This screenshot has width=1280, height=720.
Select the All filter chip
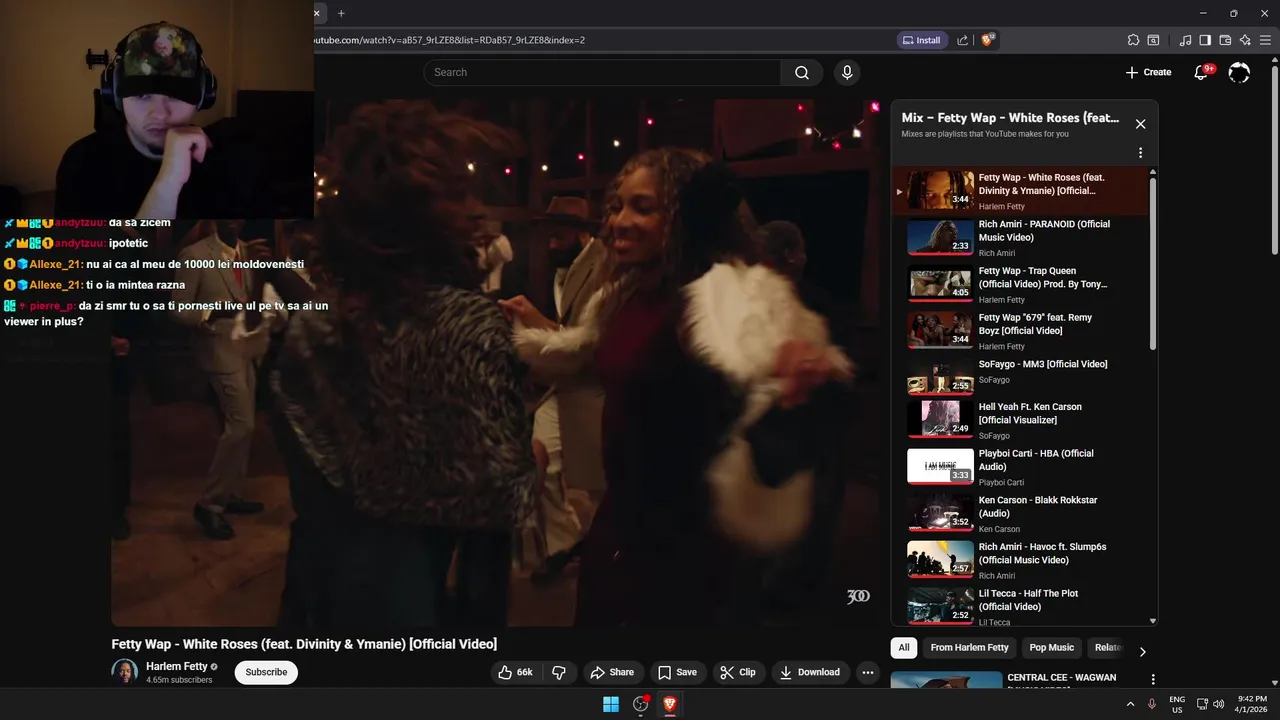click(904, 648)
